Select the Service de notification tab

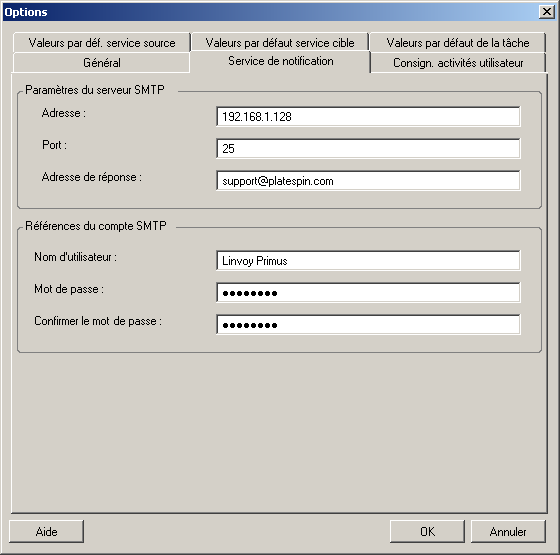pyautogui.click(x=280, y=61)
